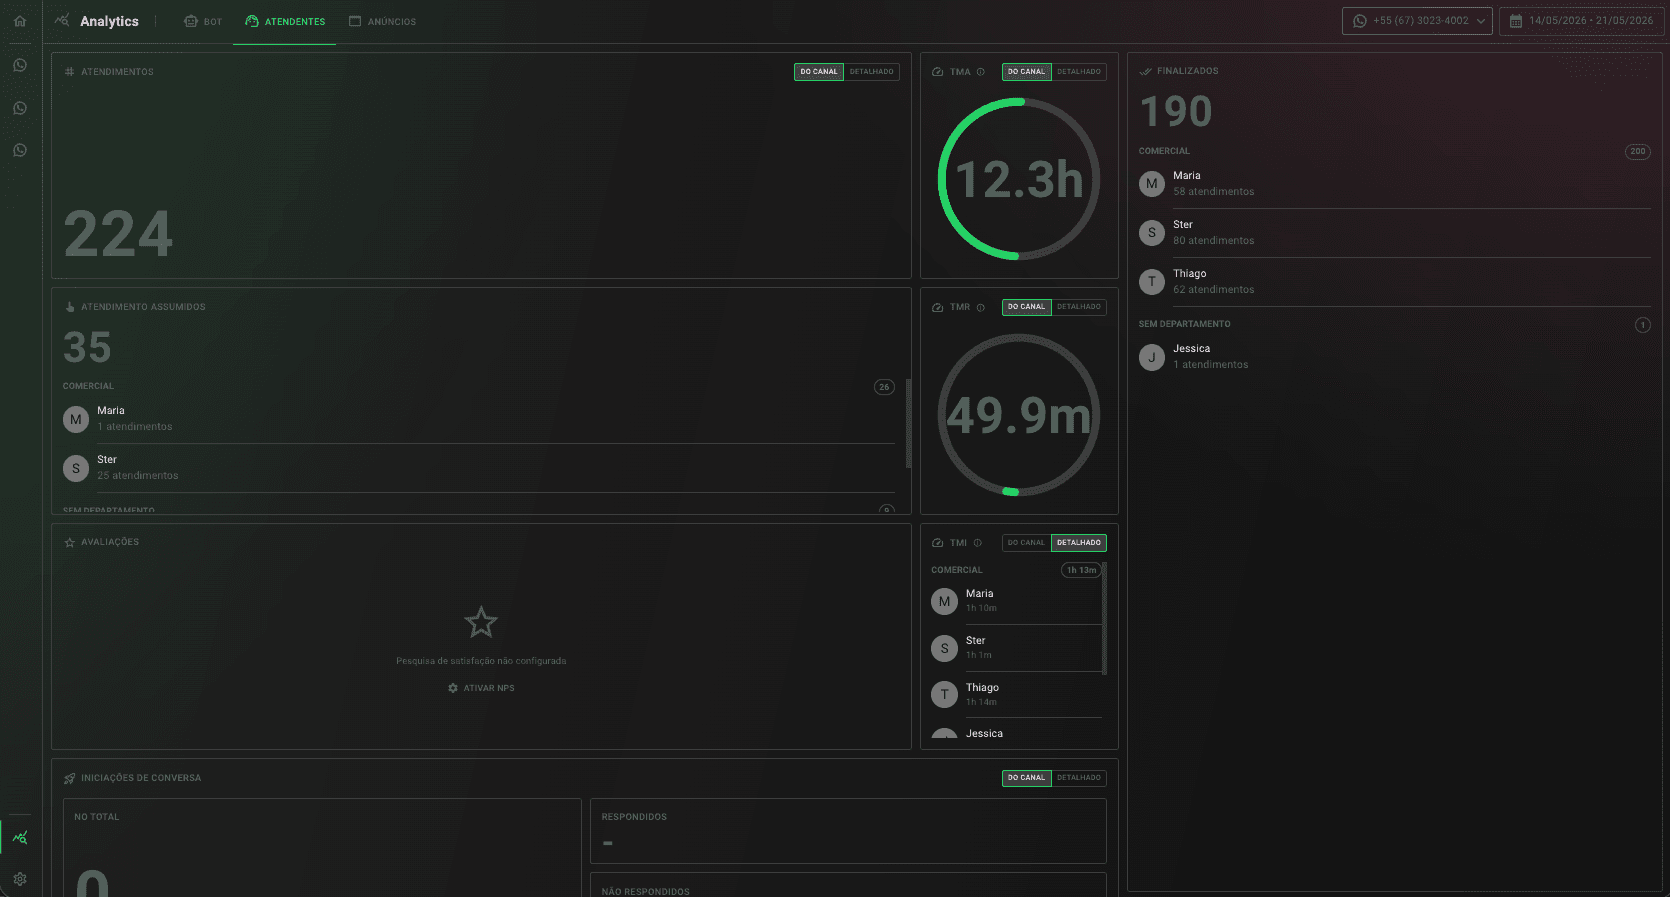Click Ster avatar in Finalizados list
Image resolution: width=1670 pixels, height=897 pixels.
(x=1152, y=233)
